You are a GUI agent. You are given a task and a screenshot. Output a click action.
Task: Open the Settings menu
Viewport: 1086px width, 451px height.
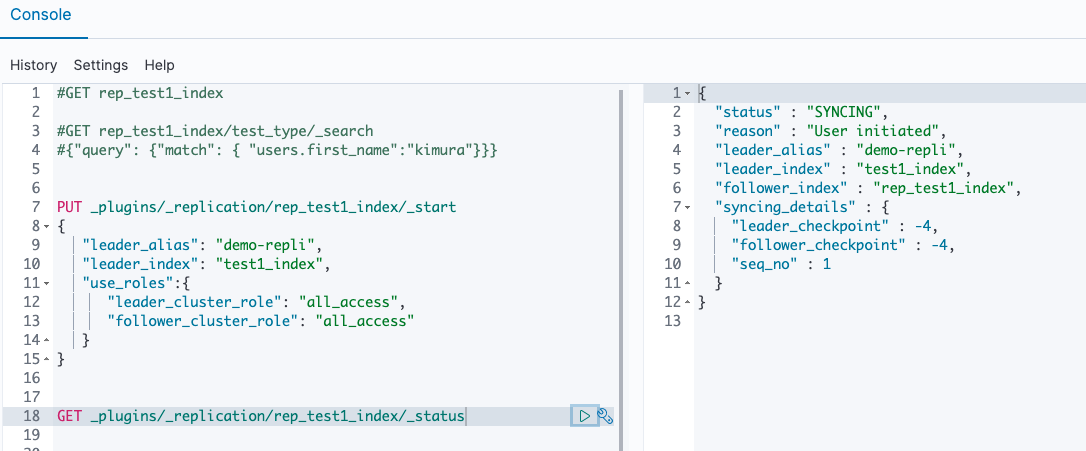point(101,65)
